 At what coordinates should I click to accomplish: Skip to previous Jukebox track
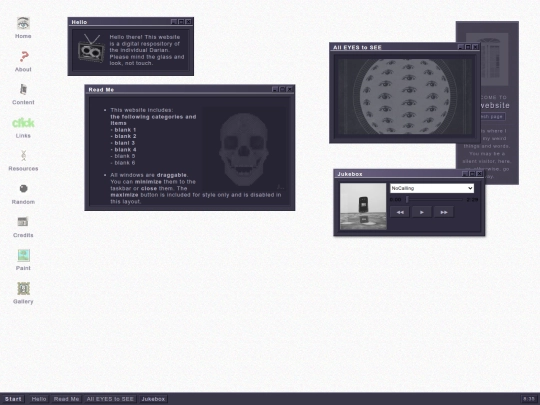[x=400, y=212]
